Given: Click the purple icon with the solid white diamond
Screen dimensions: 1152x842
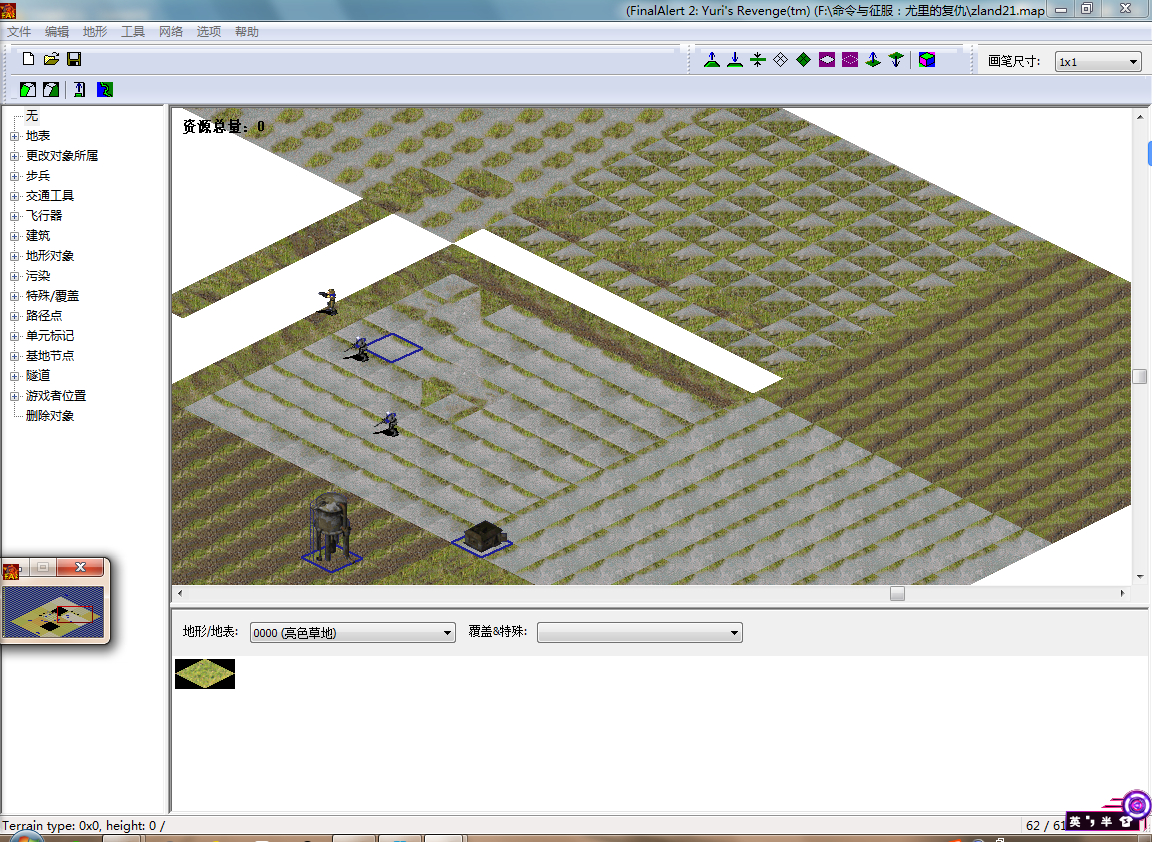Looking at the screenshot, I should click(x=827, y=60).
